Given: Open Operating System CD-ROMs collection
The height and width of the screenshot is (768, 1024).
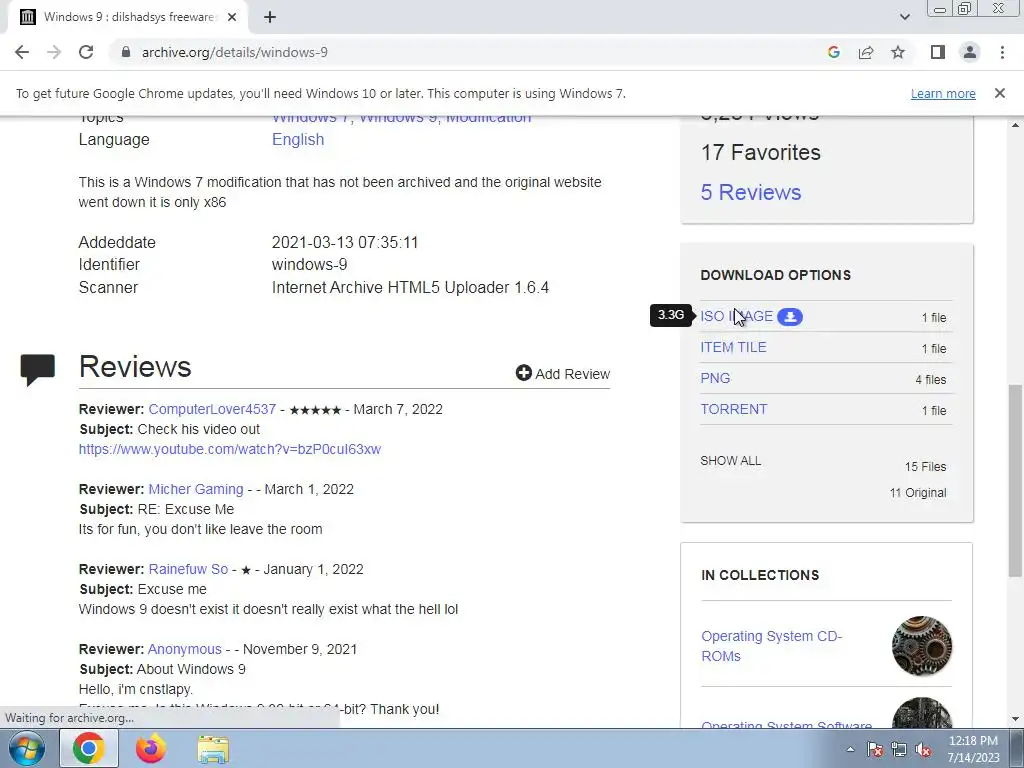Looking at the screenshot, I should click(x=771, y=646).
